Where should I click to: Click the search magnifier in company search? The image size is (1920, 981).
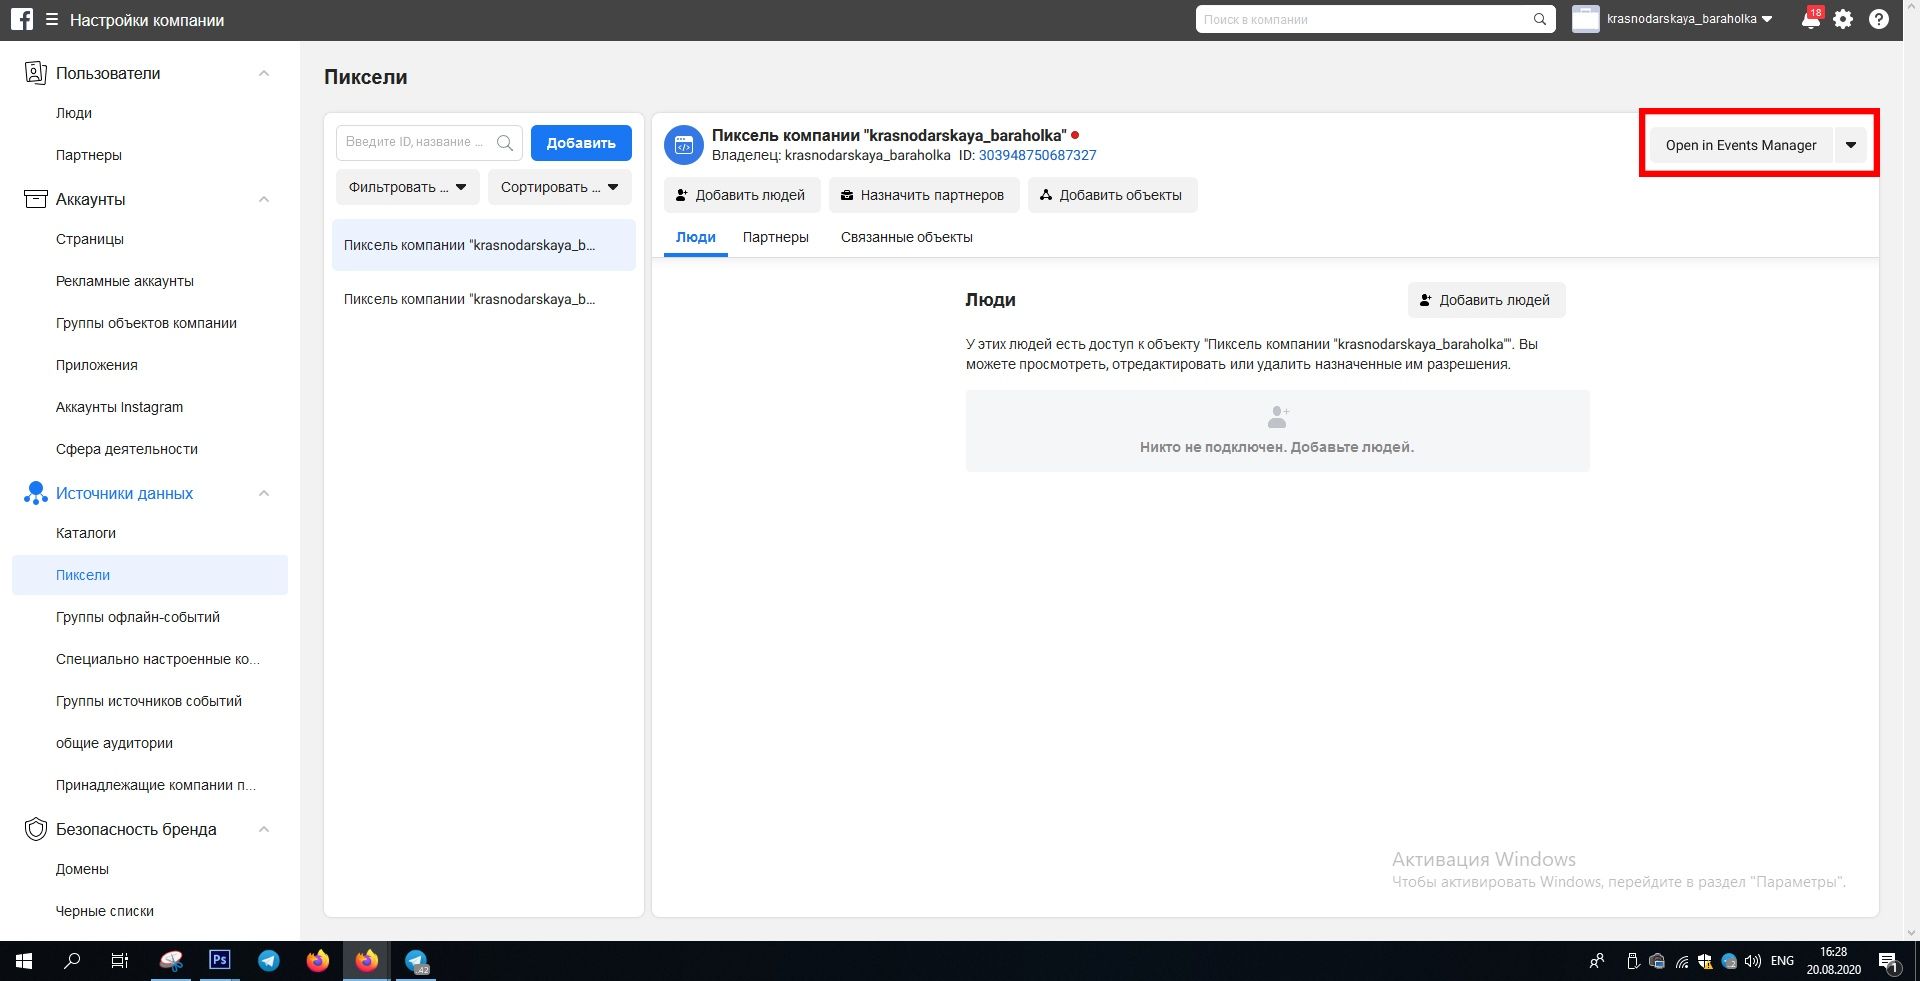point(1540,19)
